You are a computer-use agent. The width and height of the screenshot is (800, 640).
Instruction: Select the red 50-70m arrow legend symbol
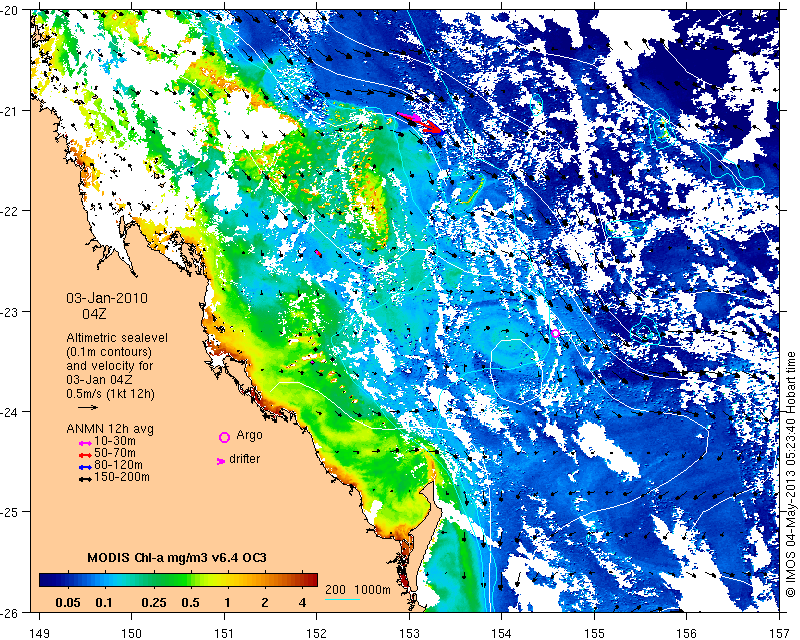click(x=85, y=455)
